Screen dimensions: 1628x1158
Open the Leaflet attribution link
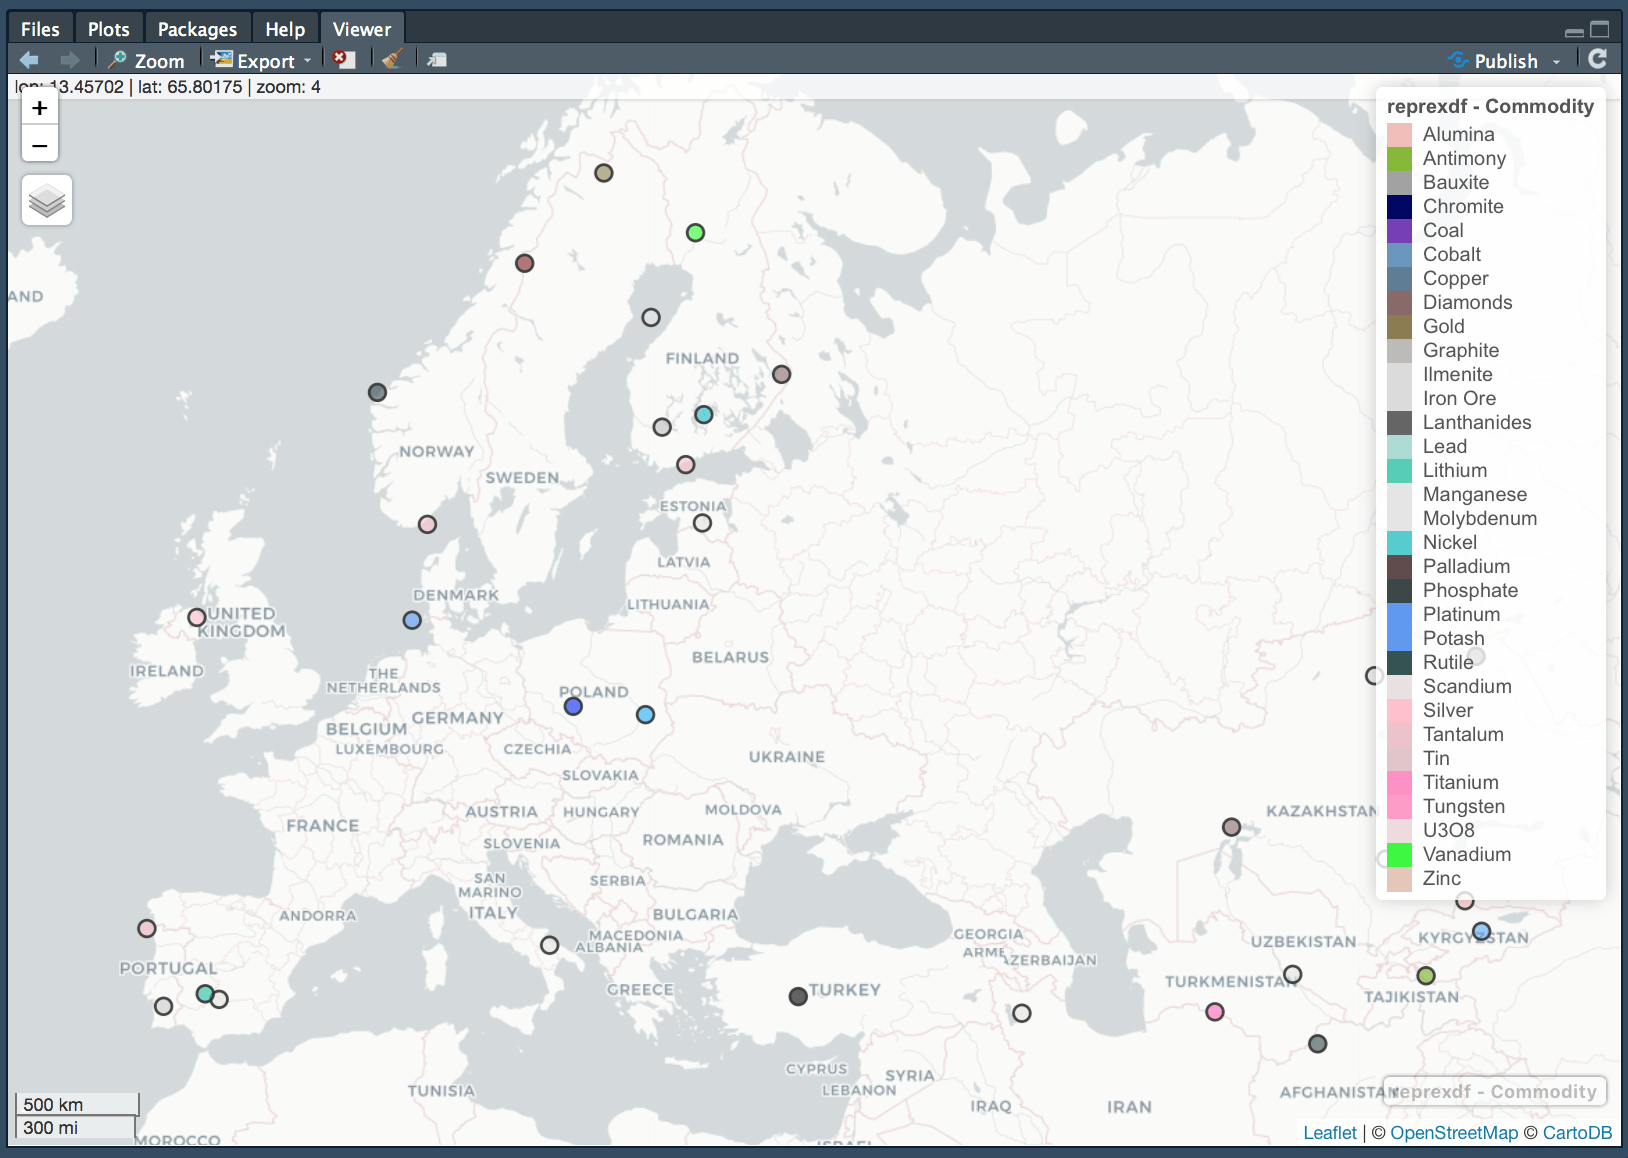tap(1330, 1132)
